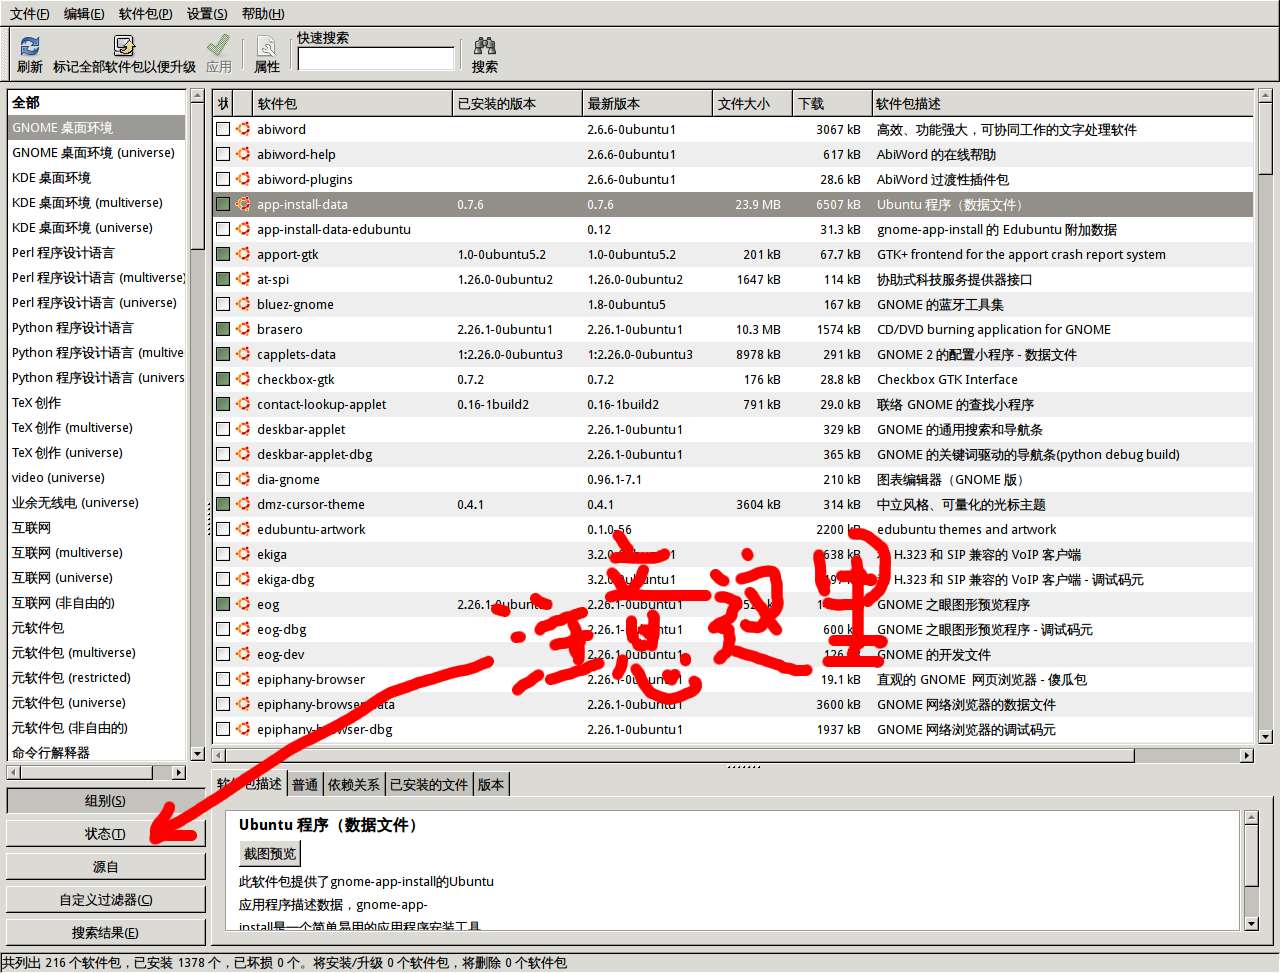This screenshot has height=973, width=1280.
Task: Click the Ubuntu logo icon next to ekiga
Action: pyautogui.click(x=243, y=554)
